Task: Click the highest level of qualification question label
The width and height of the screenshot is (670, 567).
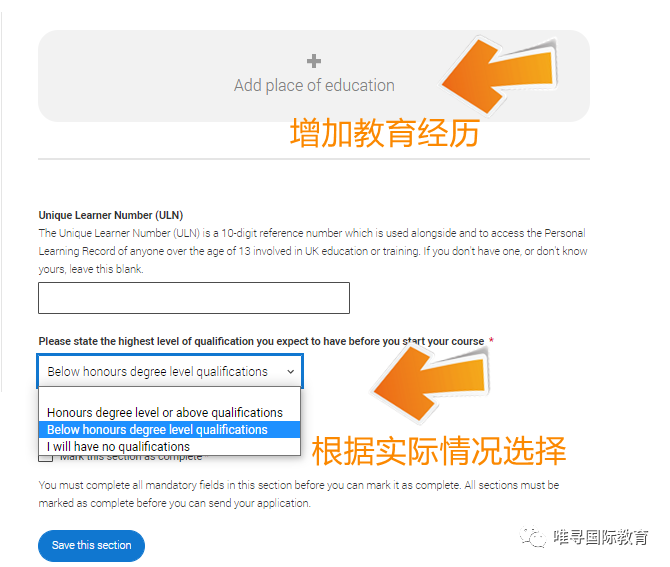Action: (261, 341)
